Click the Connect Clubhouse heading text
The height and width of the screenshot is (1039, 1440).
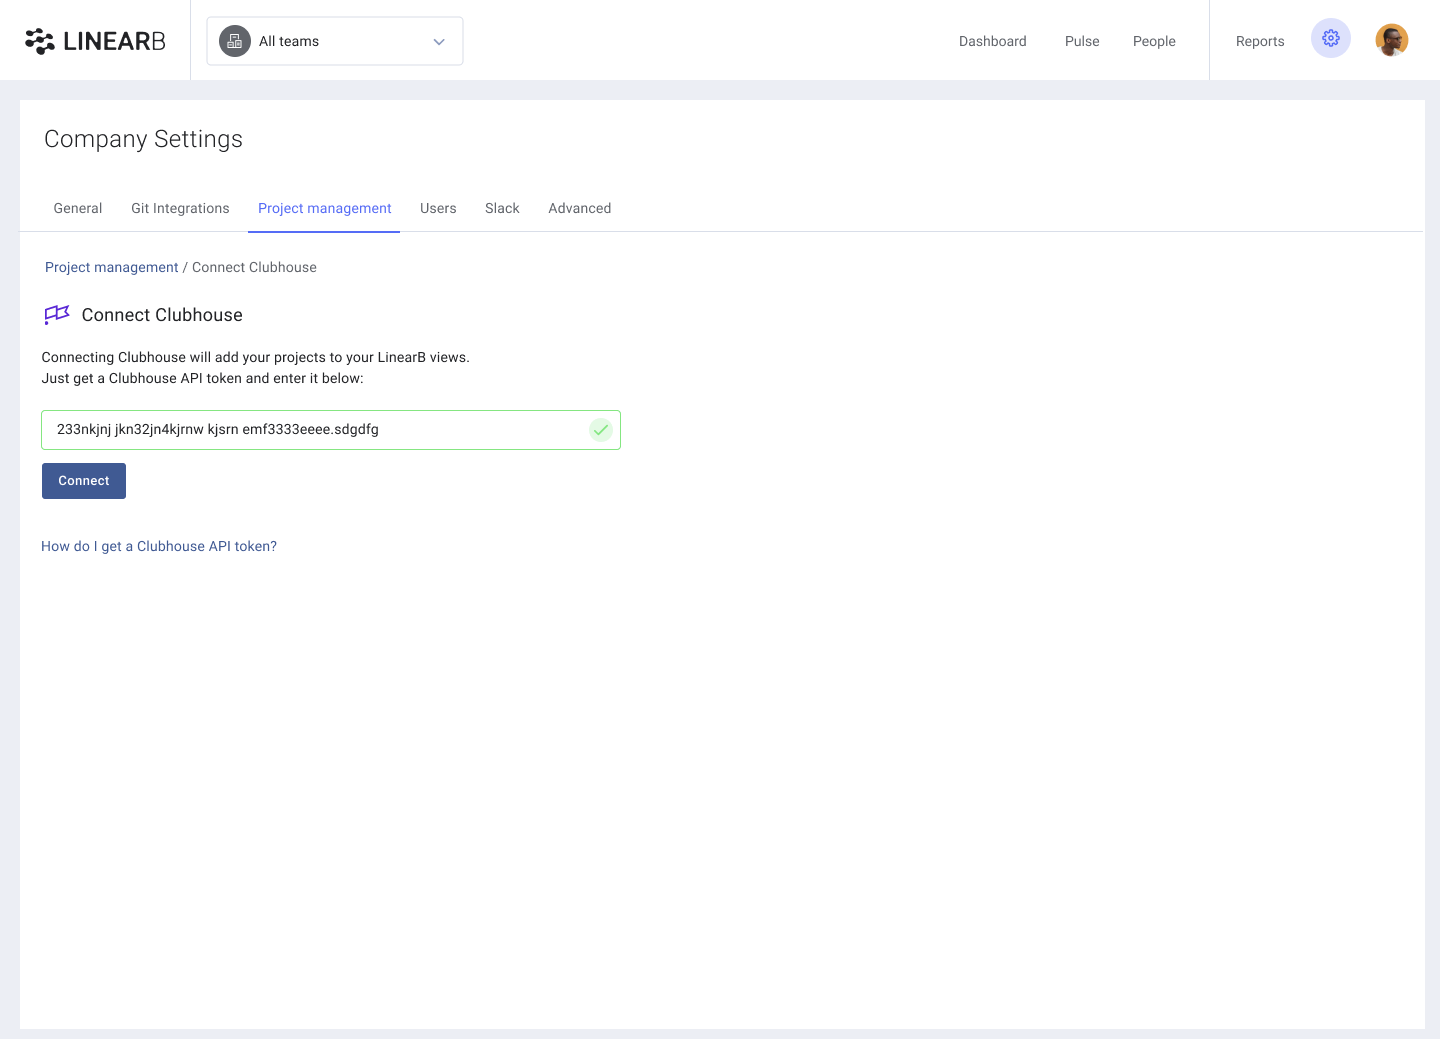pyautogui.click(x=162, y=315)
